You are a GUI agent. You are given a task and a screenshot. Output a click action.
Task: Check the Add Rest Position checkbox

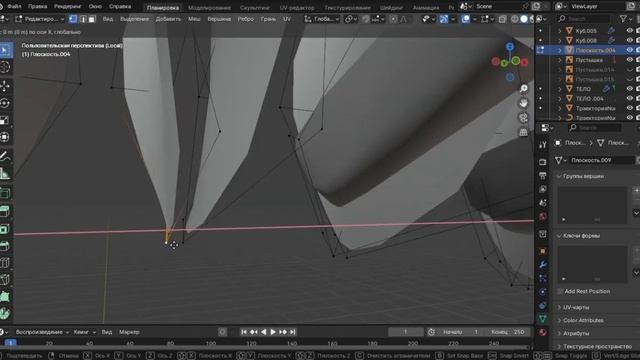pos(560,291)
